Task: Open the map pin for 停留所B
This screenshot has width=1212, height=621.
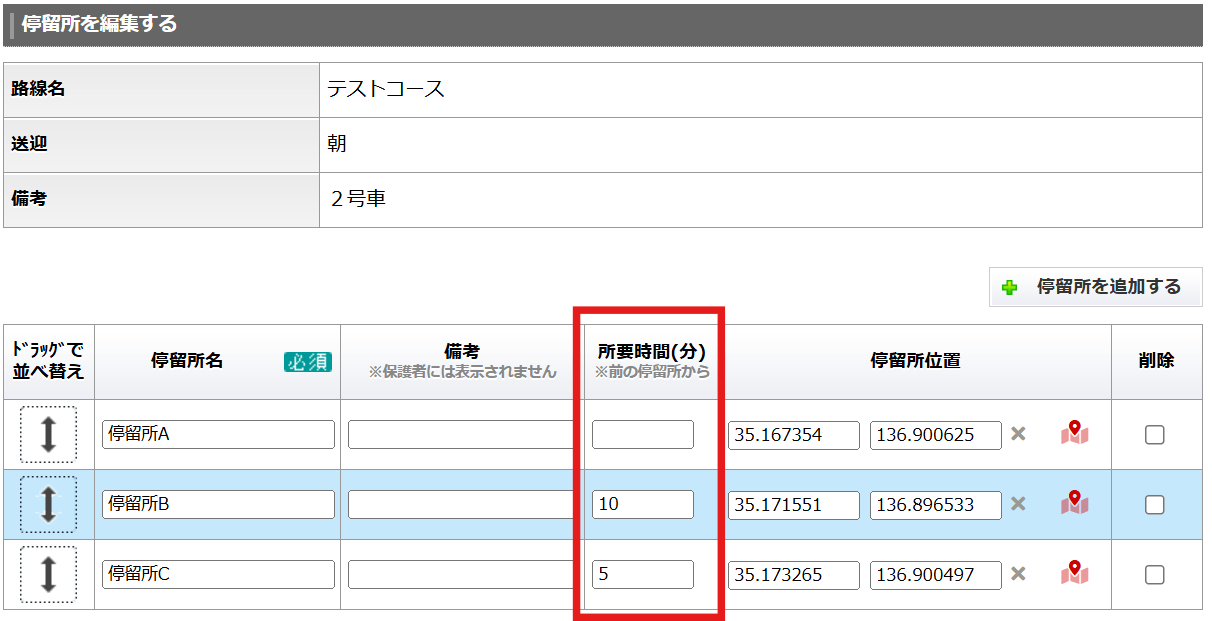Action: point(1075,503)
